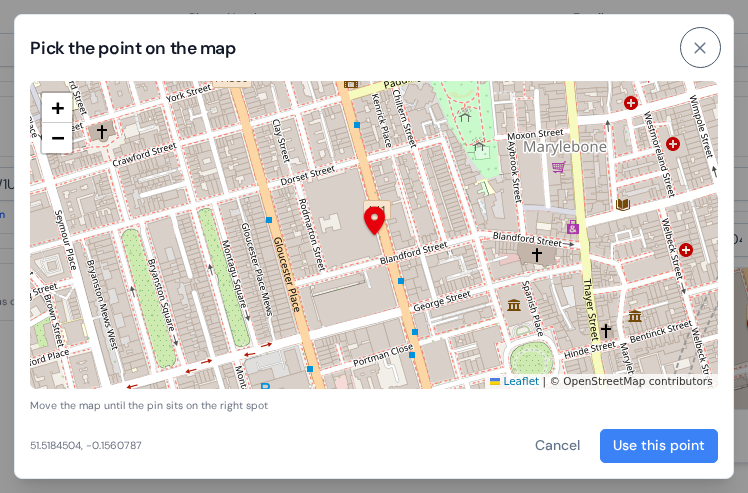This screenshot has width=748, height=493.
Task: Zoom in the map with plus button
Action: [x=57, y=108]
